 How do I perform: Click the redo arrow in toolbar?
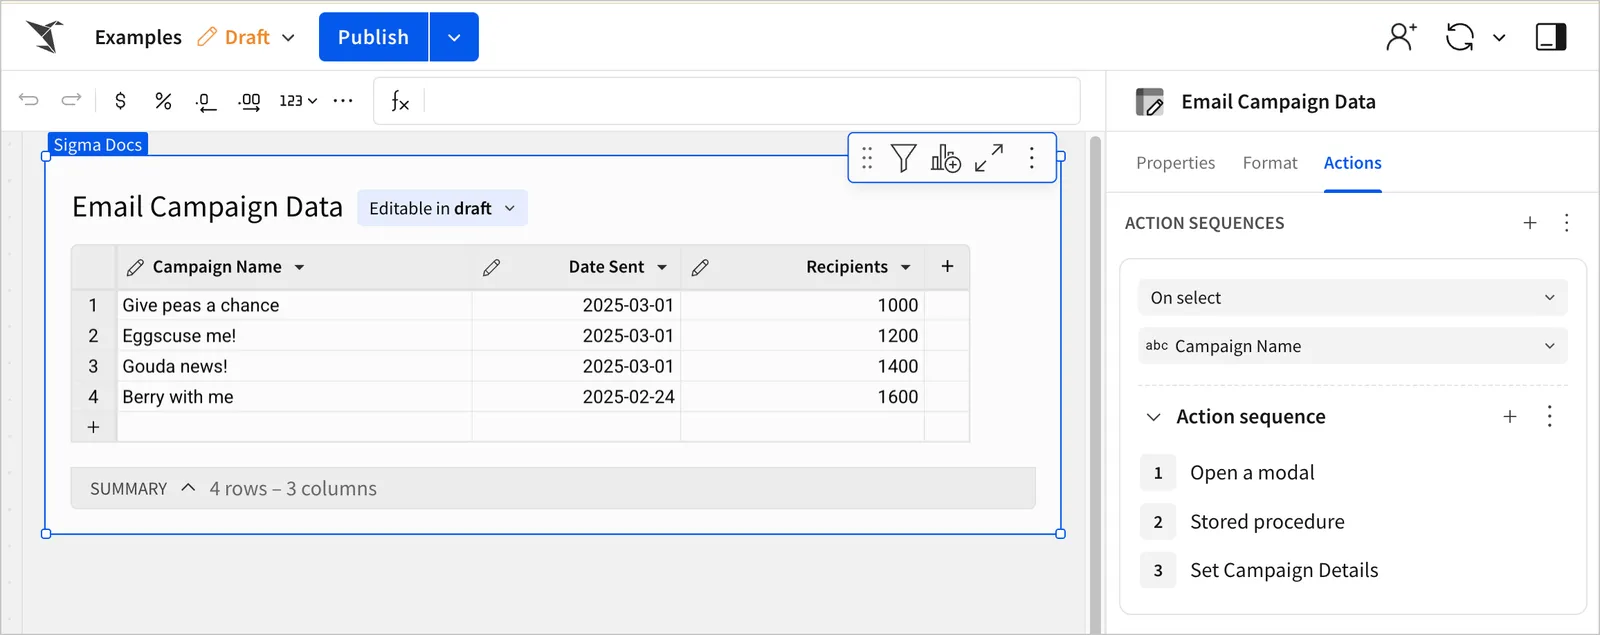71,100
